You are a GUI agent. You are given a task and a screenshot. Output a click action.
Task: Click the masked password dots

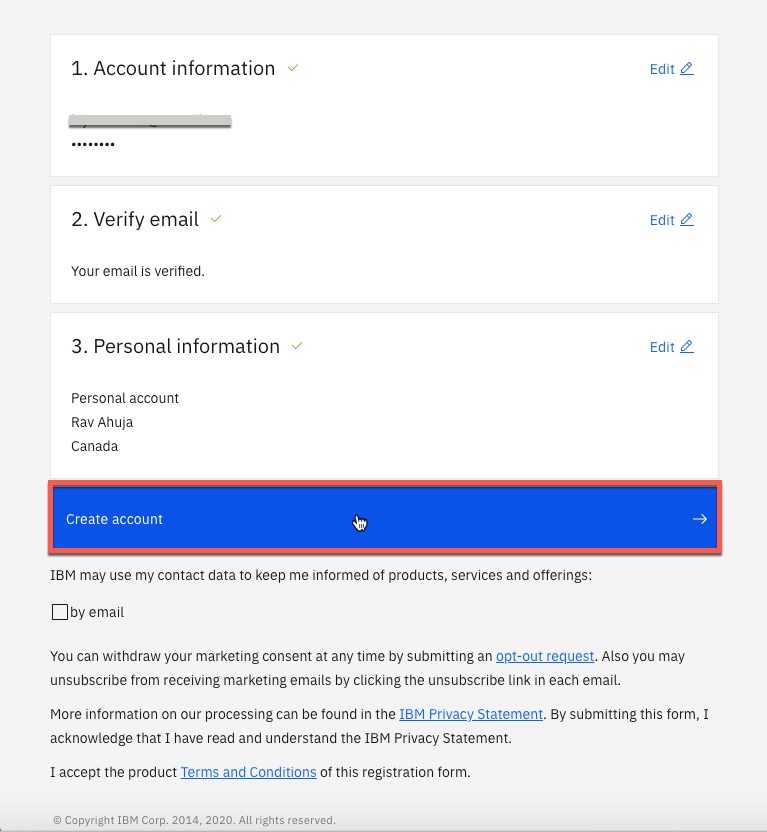(x=93, y=146)
